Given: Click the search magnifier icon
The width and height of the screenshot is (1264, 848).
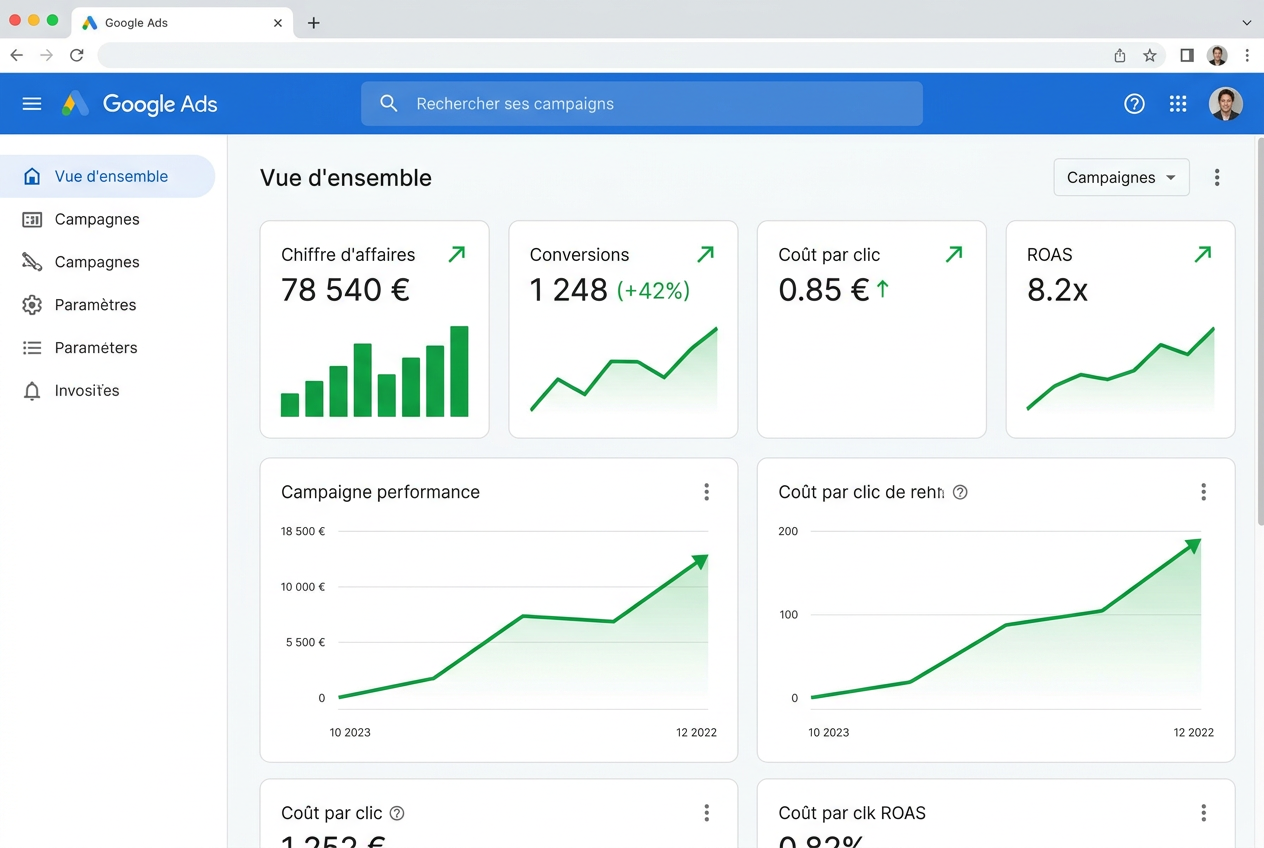Looking at the screenshot, I should 389,104.
